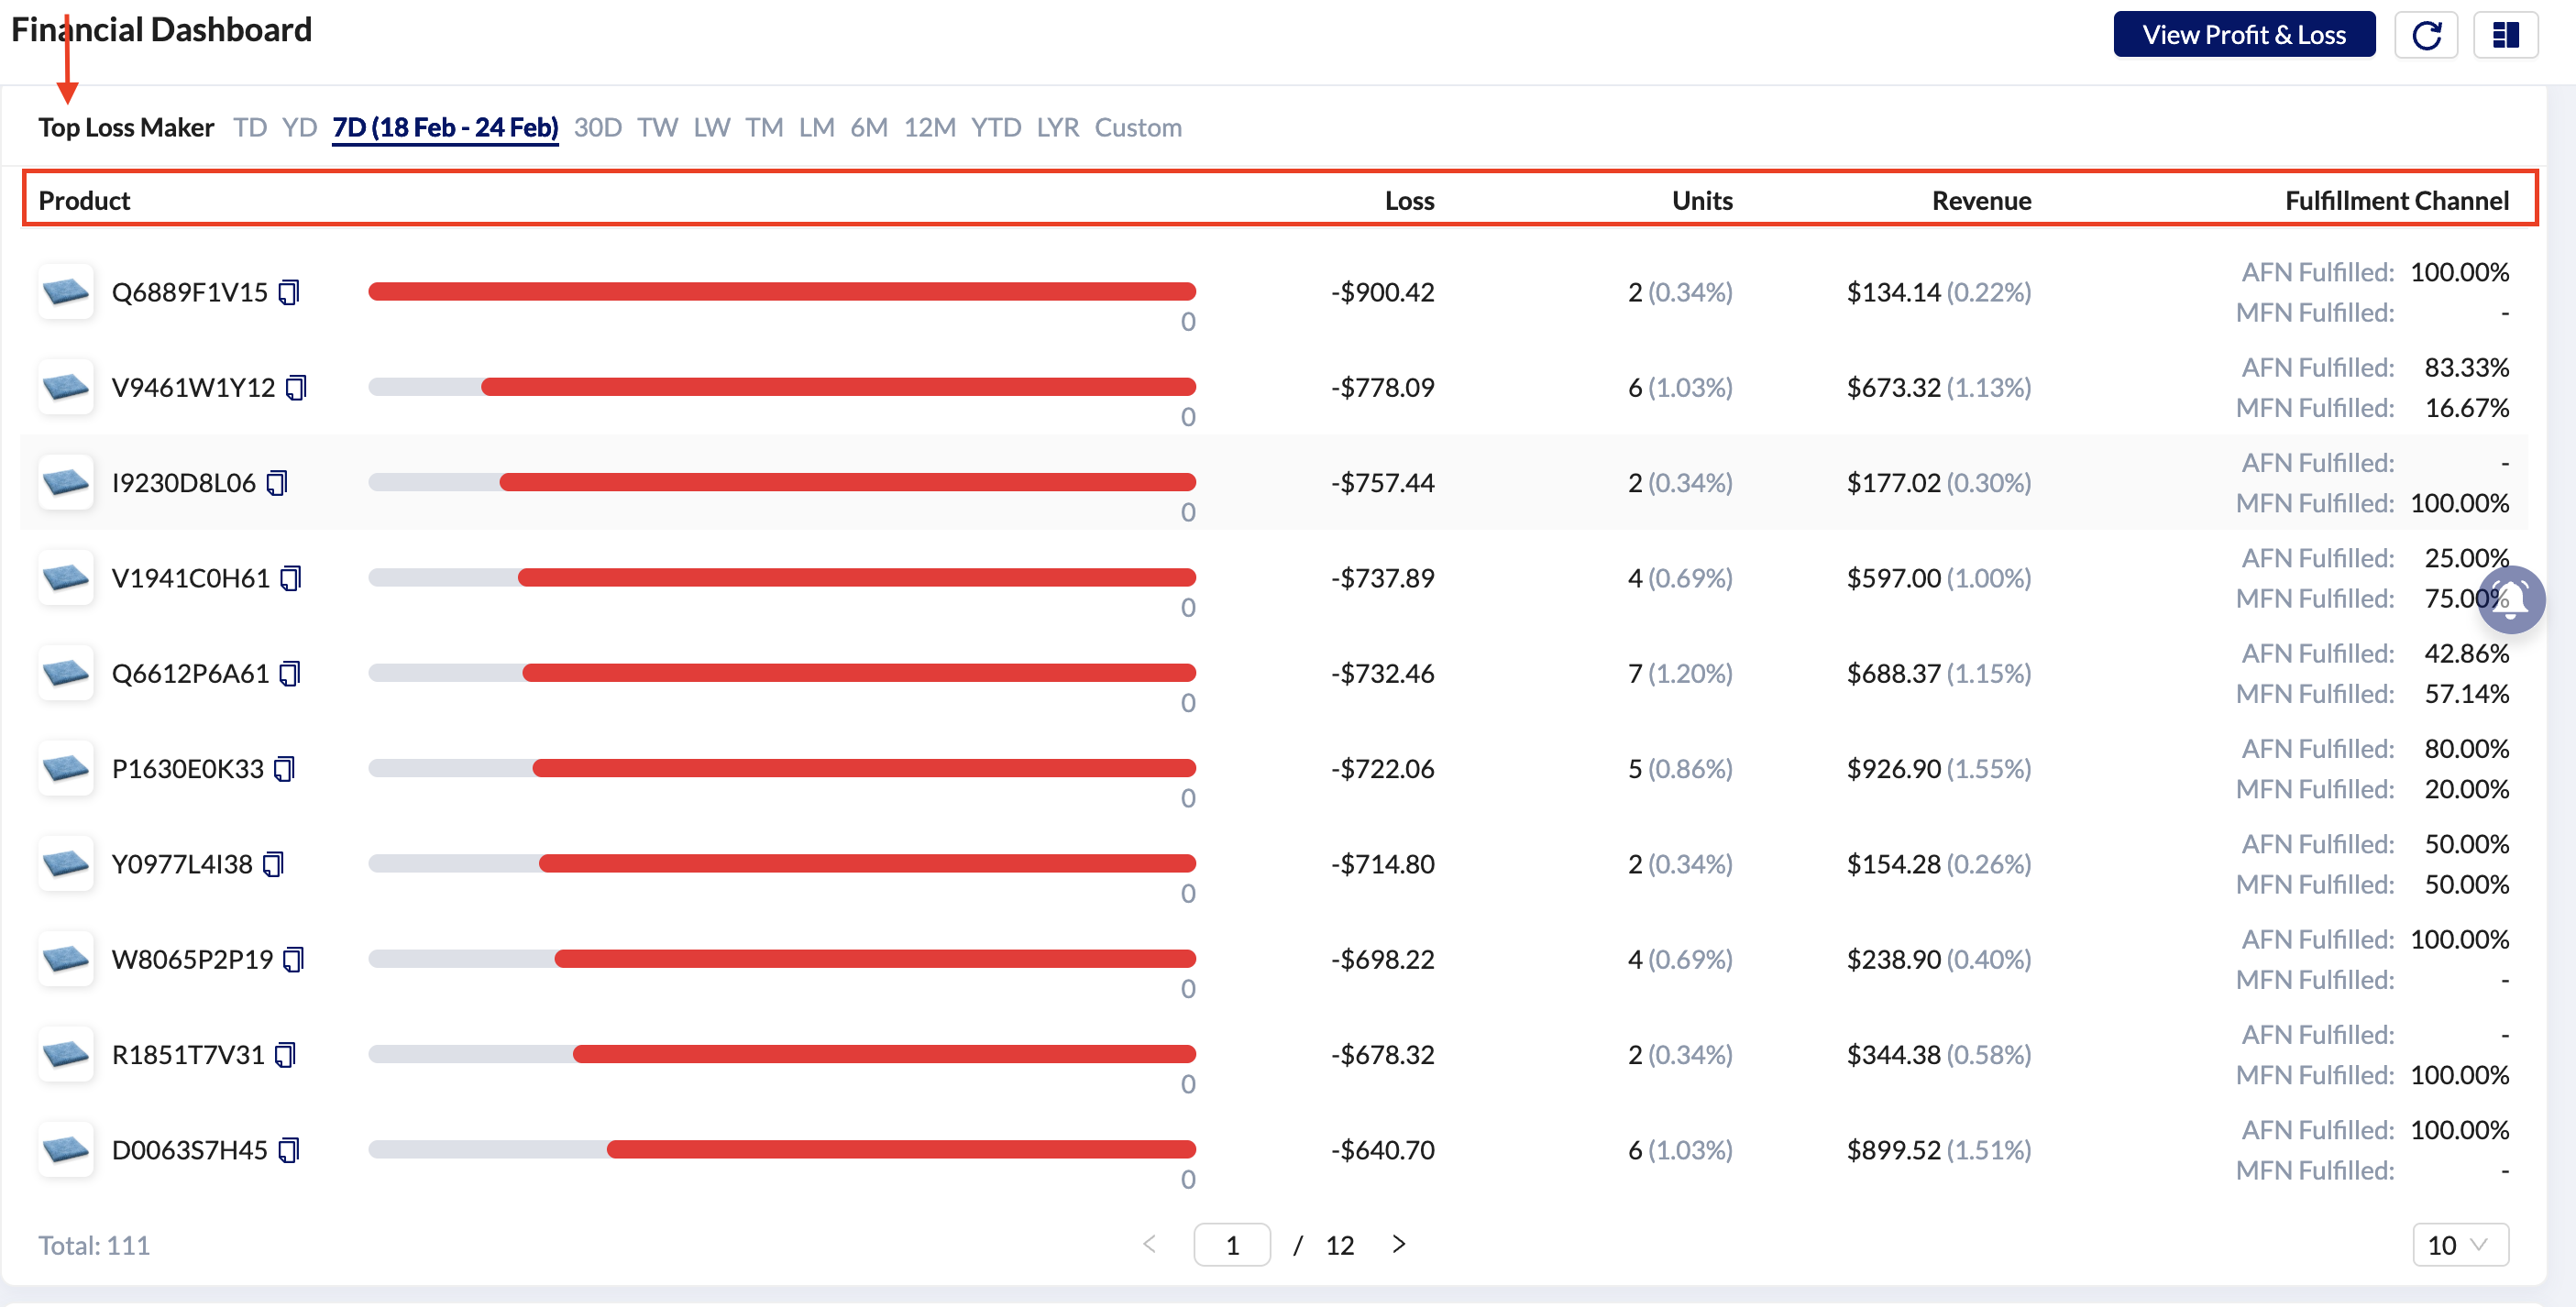The width and height of the screenshot is (2576, 1307).
Task: Select the 12M range link
Action: pyautogui.click(x=929, y=128)
